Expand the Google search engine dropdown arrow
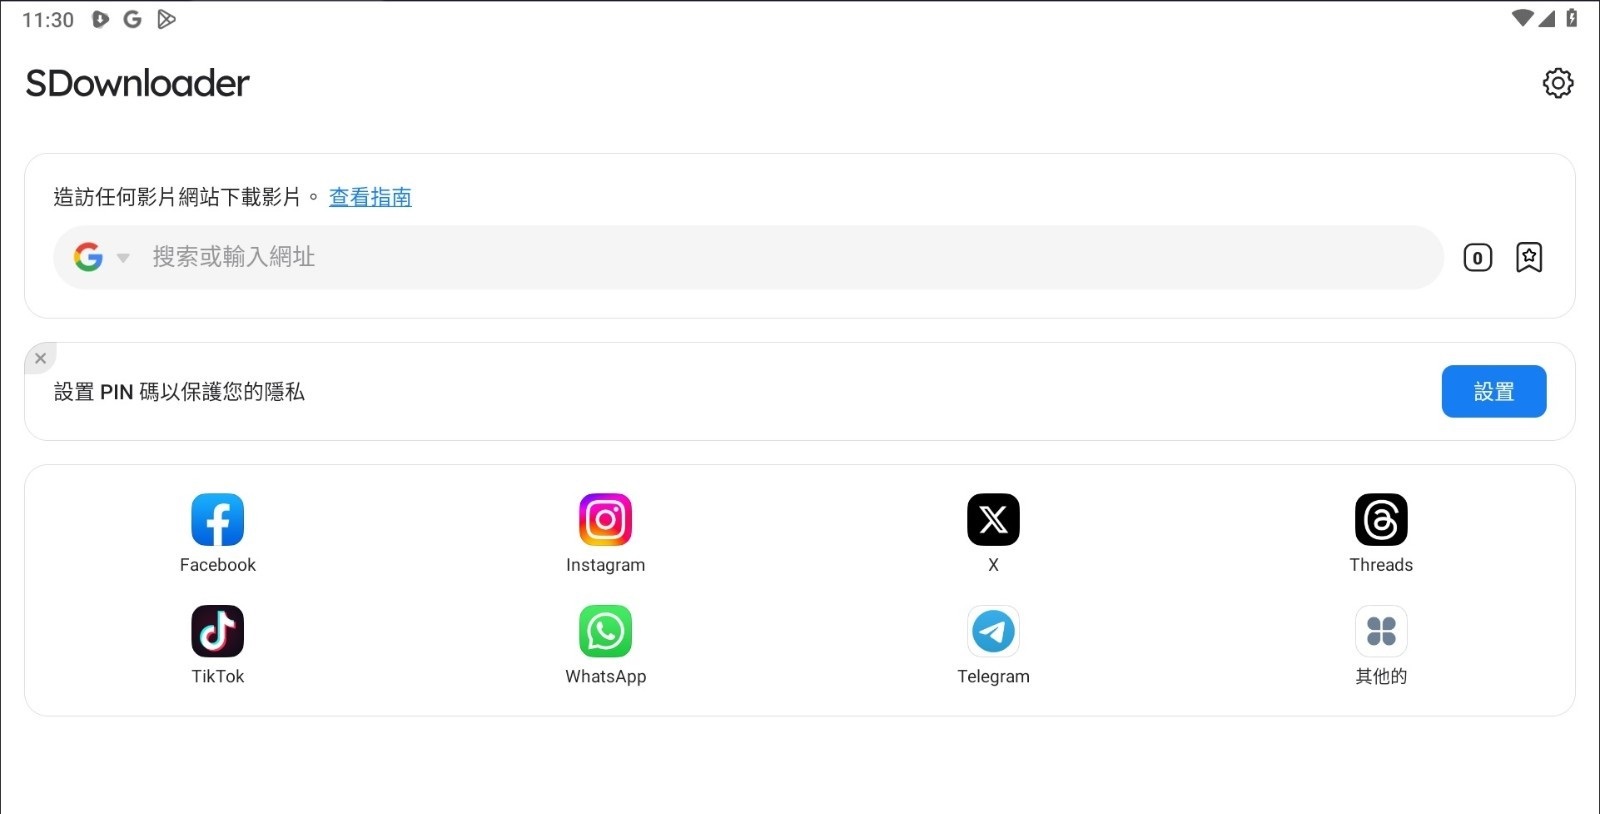Viewport: 1600px width, 814px height. (x=123, y=258)
